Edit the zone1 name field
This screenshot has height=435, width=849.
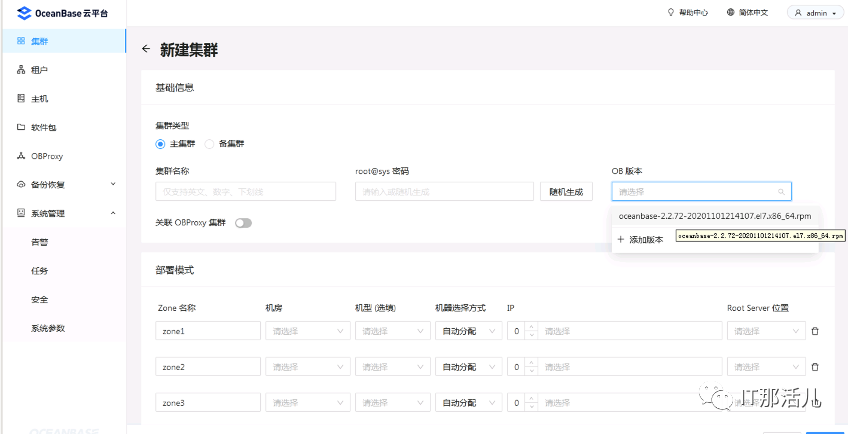[208, 330]
